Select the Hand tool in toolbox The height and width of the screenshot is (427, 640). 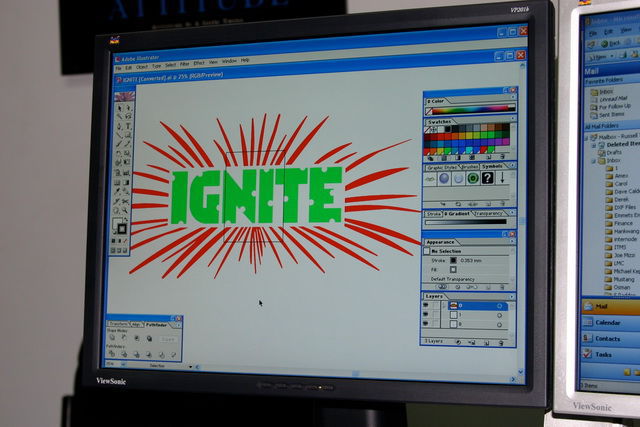(117, 210)
